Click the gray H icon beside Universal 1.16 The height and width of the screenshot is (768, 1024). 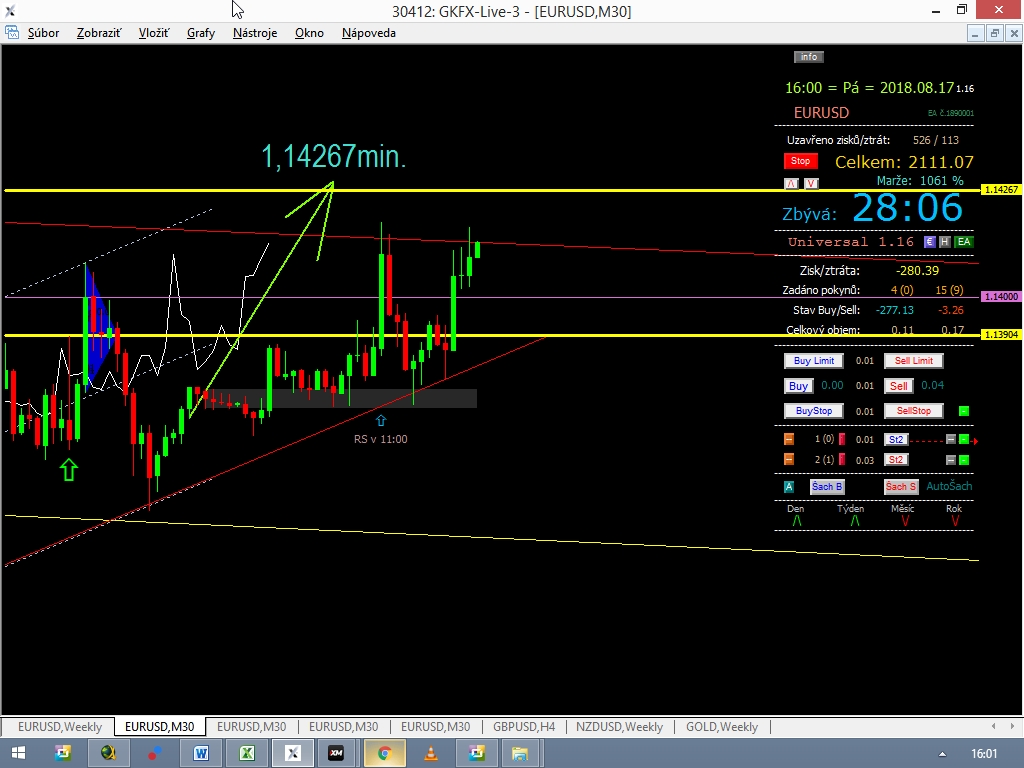tap(944, 242)
